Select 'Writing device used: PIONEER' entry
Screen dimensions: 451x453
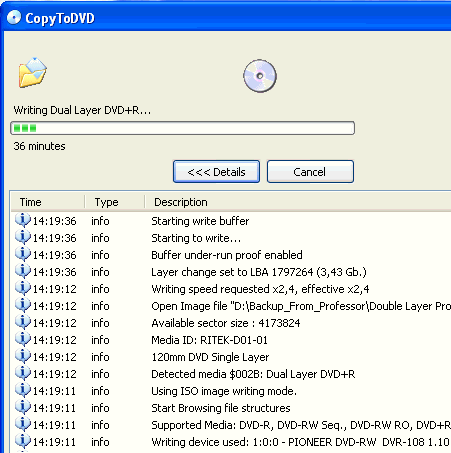pyautogui.click(x=300, y=442)
